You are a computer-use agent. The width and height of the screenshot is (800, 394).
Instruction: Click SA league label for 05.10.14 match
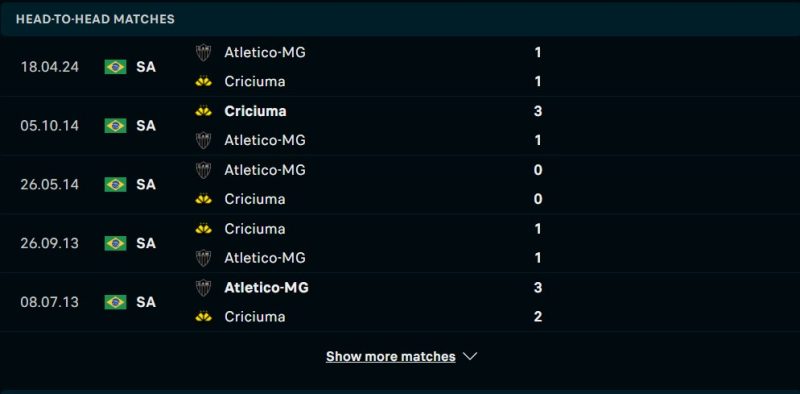tap(146, 126)
